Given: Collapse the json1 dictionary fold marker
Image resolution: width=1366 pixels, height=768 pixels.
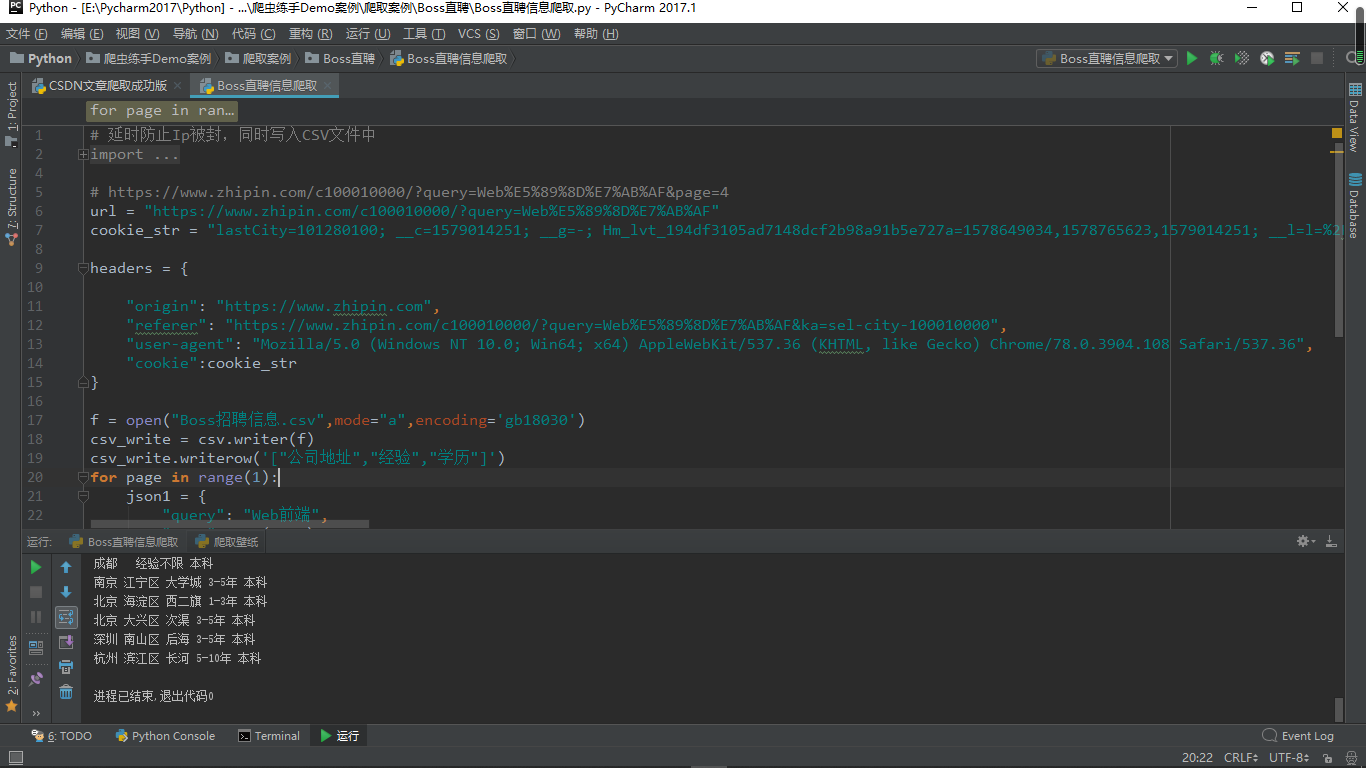Looking at the screenshot, I should [x=83, y=496].
